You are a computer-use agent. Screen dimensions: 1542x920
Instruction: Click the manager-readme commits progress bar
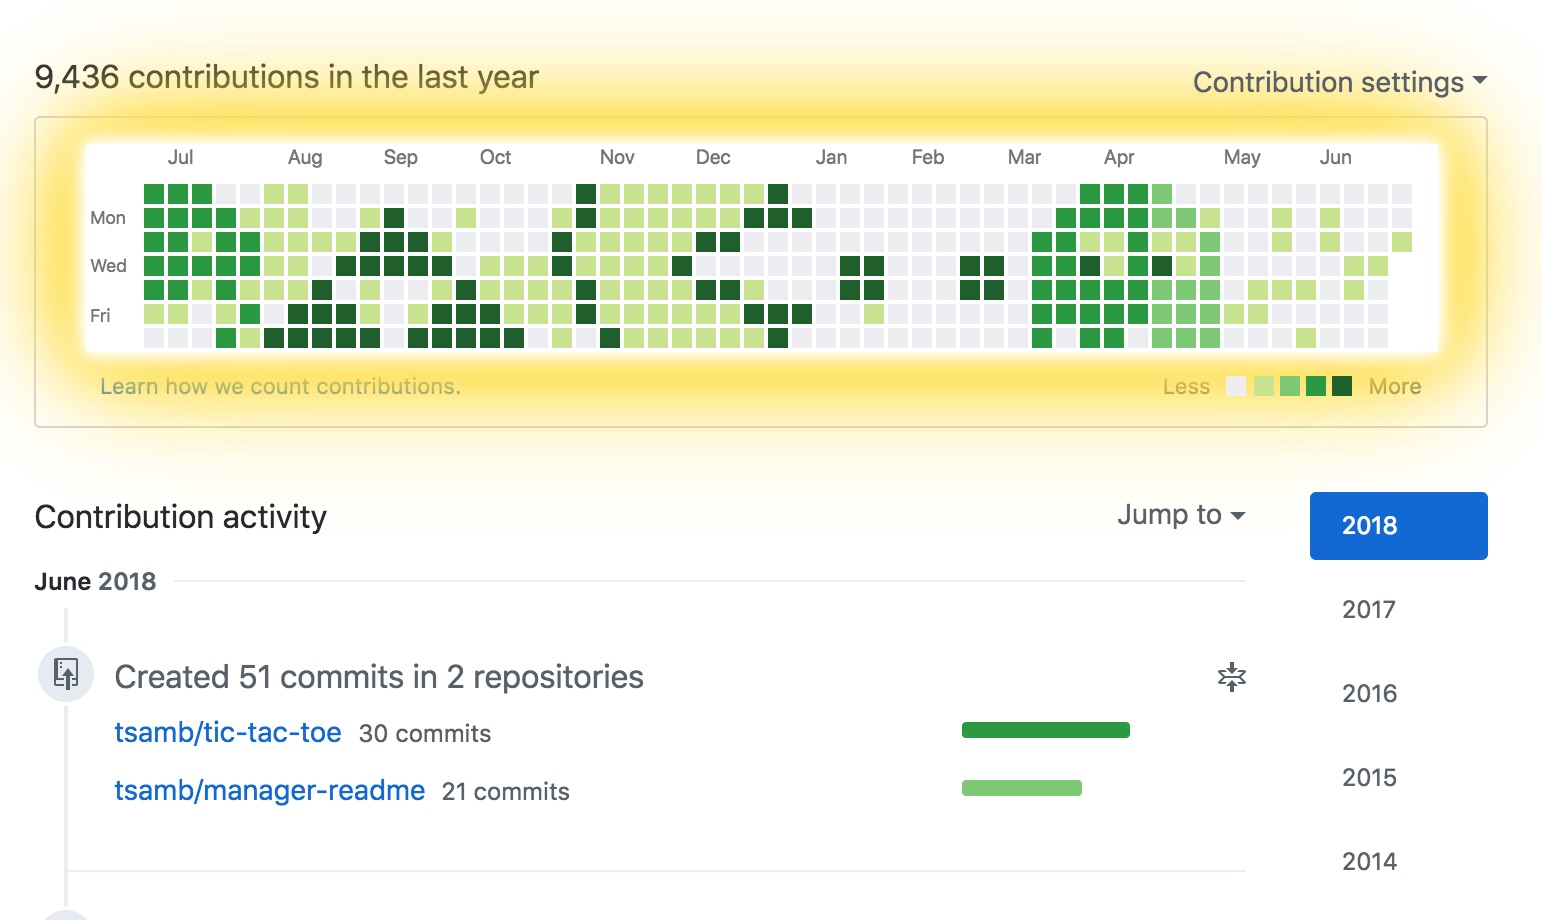[x=1022, y=788]
